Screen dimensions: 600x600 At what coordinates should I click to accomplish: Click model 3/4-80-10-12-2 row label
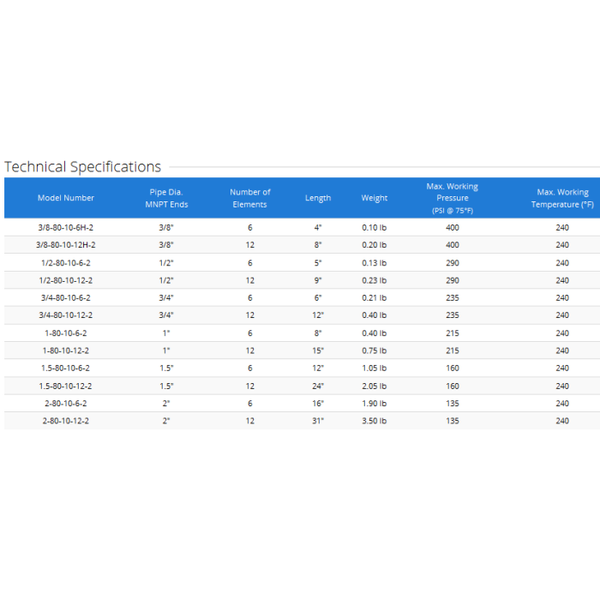click(66, 315)
